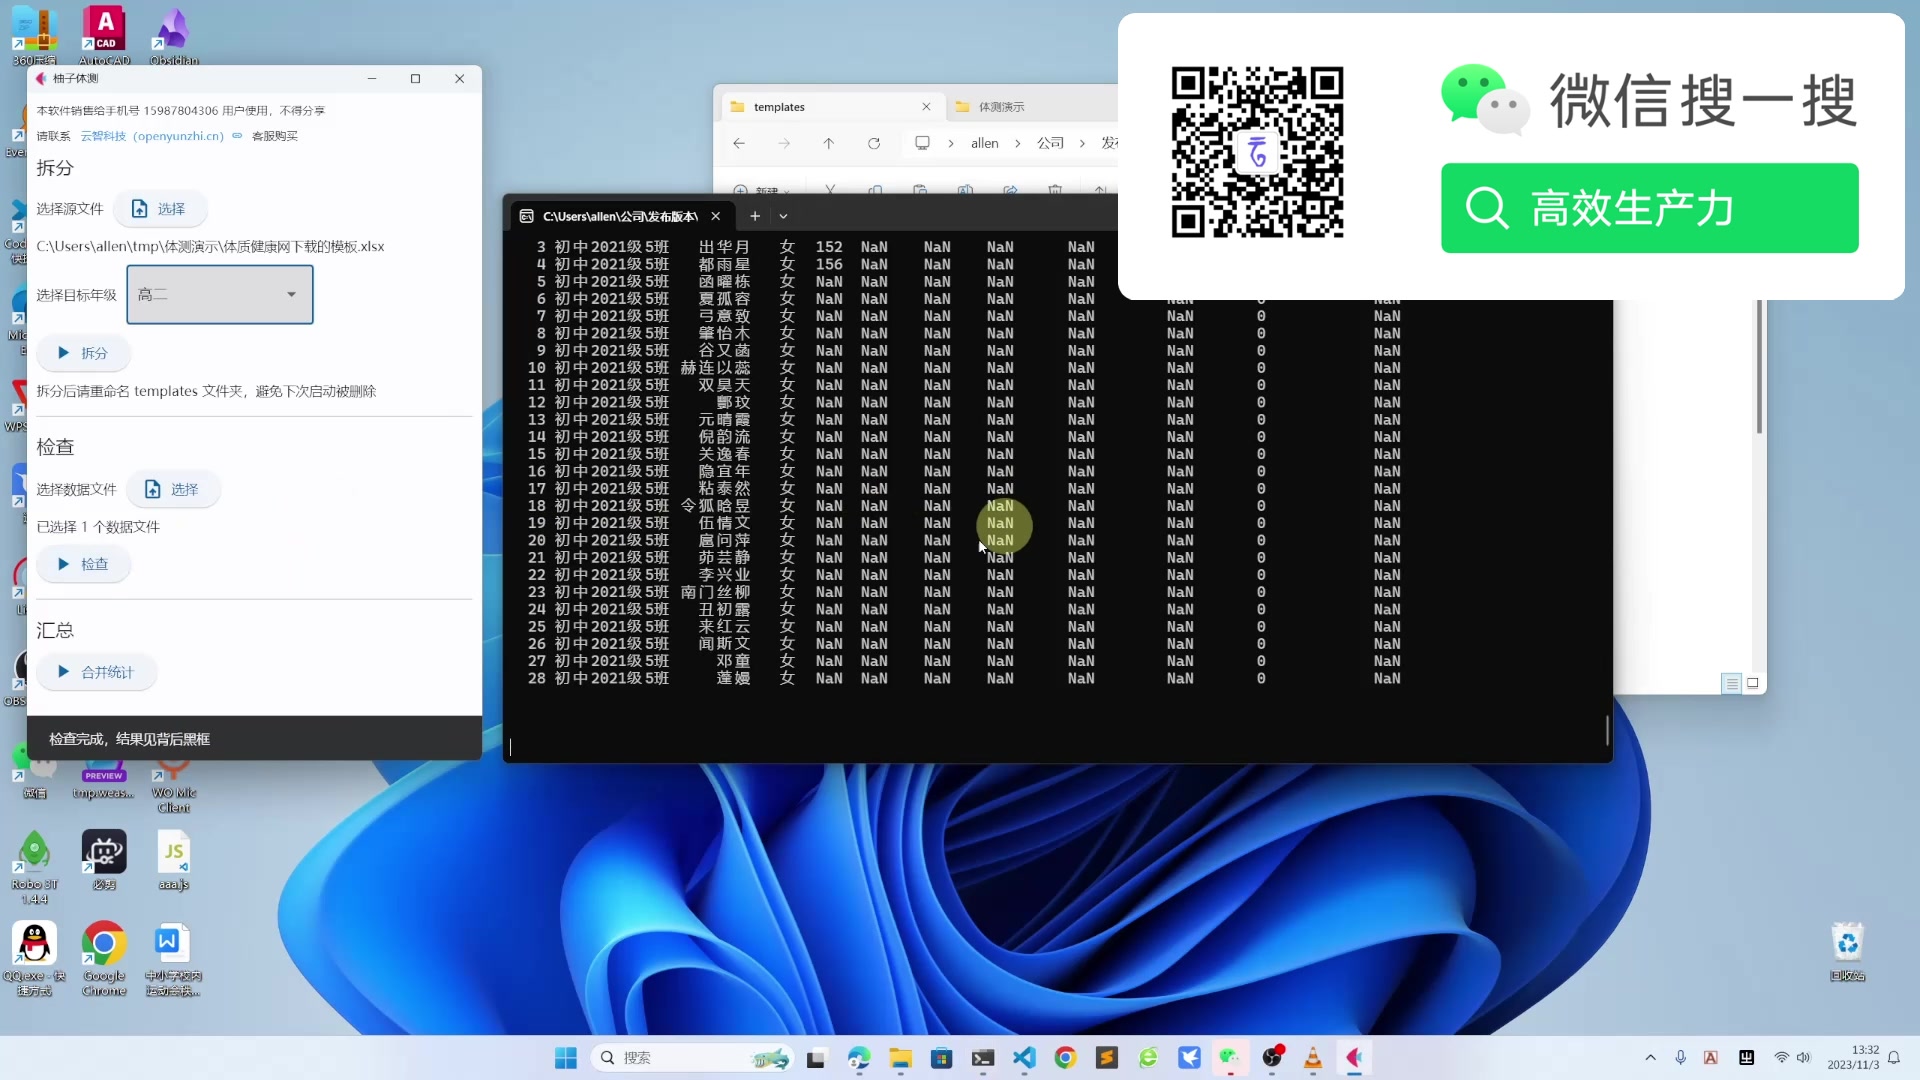The image size is (1920, 1080).
Task: Open WeChat from the taskbar
Action: point(1230,1058)
